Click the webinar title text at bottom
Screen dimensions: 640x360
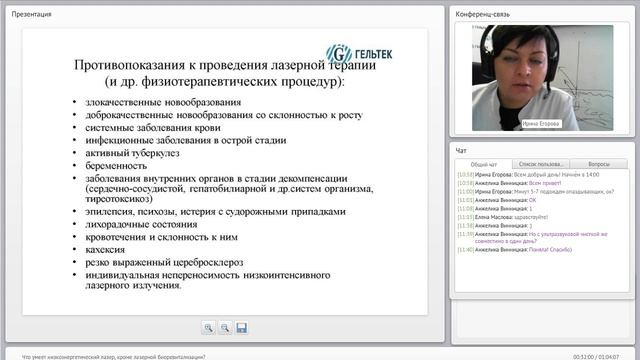click(114, 357)
